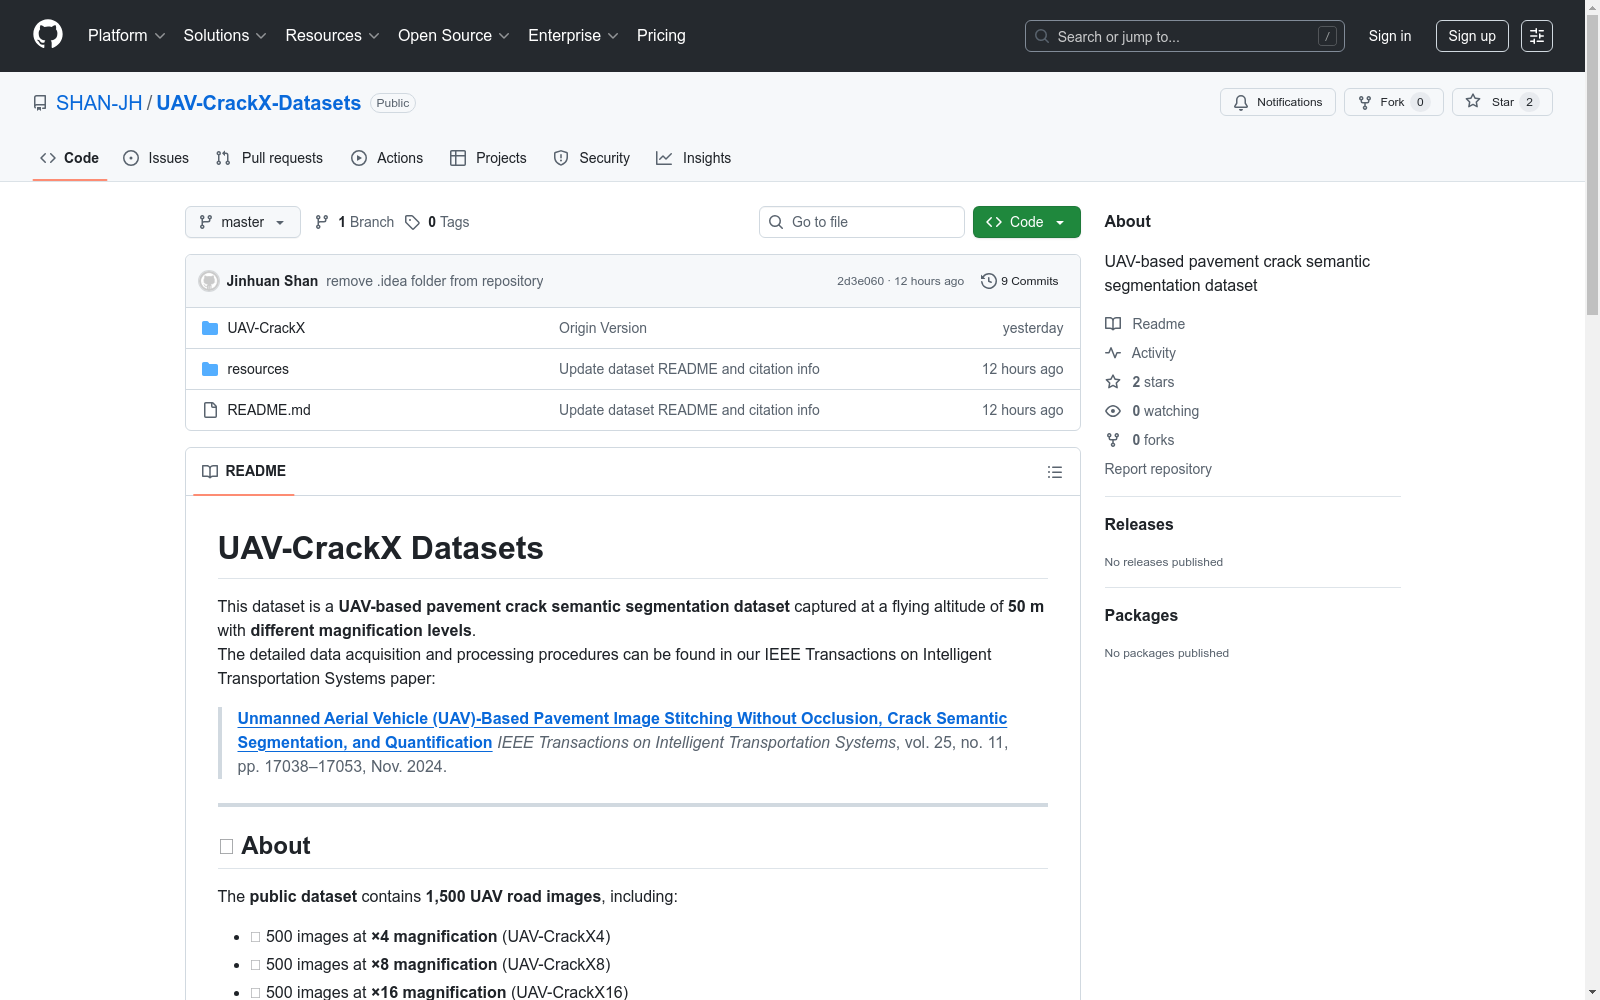Image resolution: width=1600 pixels, height=1000 pixels.
Task: Click the 1 Branch link
Action: pos(355,222)
